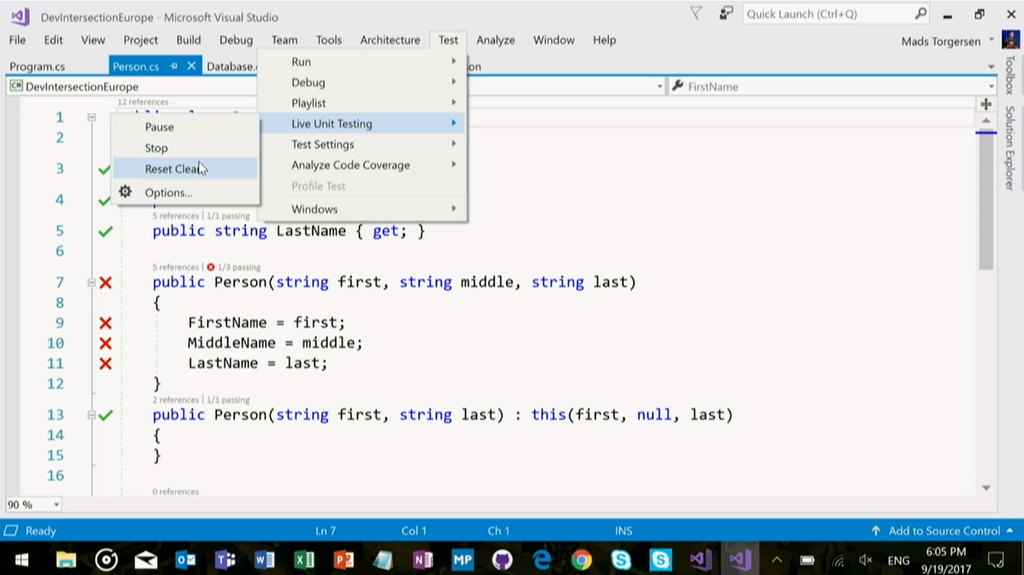Open Excel from the taskbar
The height and width of the screenshot is (575, 1024).
point(304,560)
